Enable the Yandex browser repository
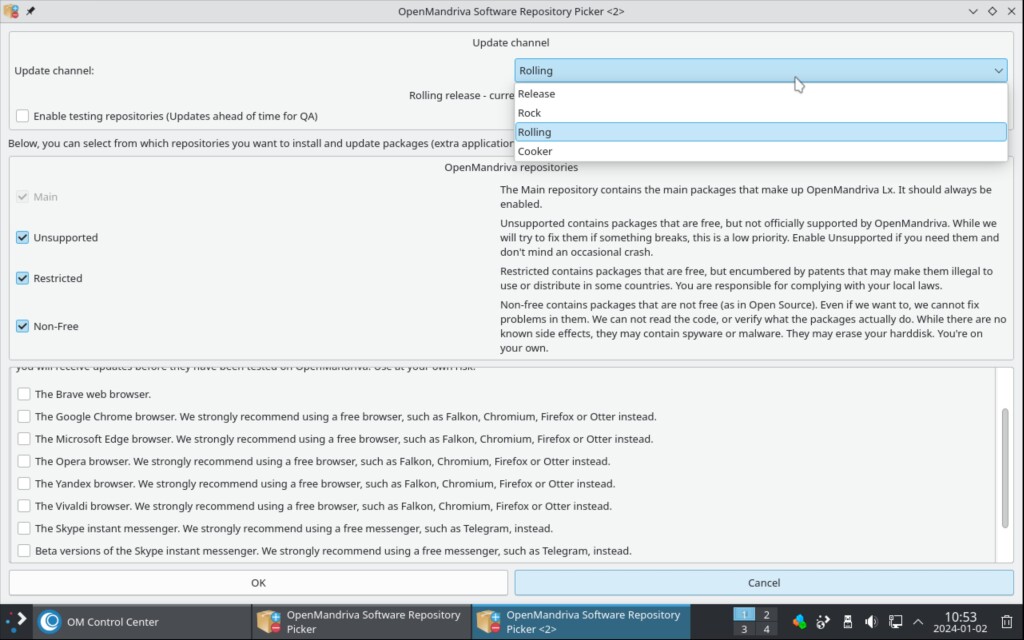 (24, 483)
